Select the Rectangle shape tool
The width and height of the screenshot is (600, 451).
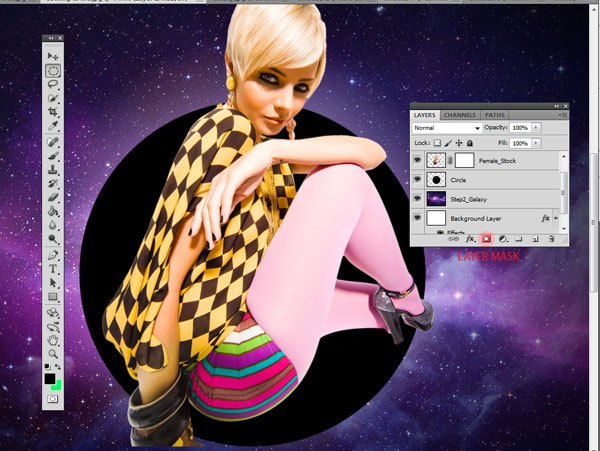tap(53, 297)
